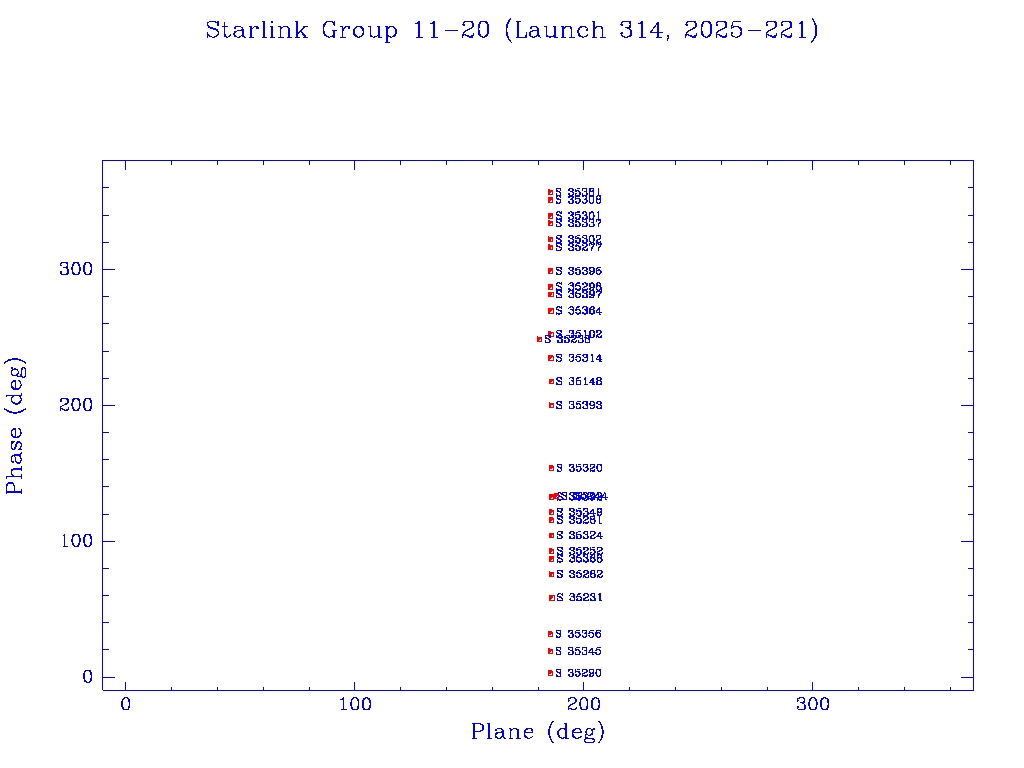
Task: Select the red marker for S 35364
Action: coord(550,311)
